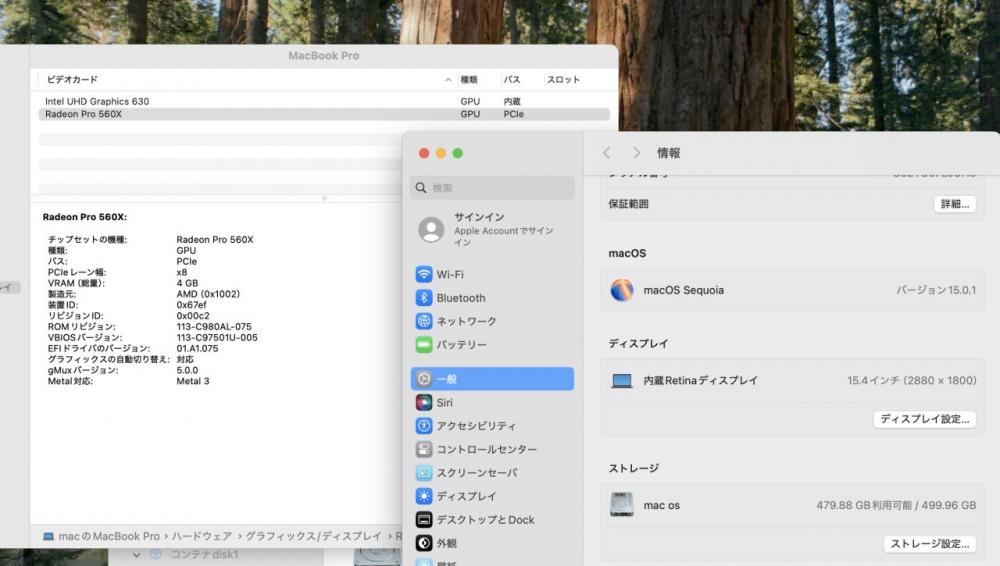Minimize System Settings with yellow button
1000x566 pixels.
pos(441,153)
